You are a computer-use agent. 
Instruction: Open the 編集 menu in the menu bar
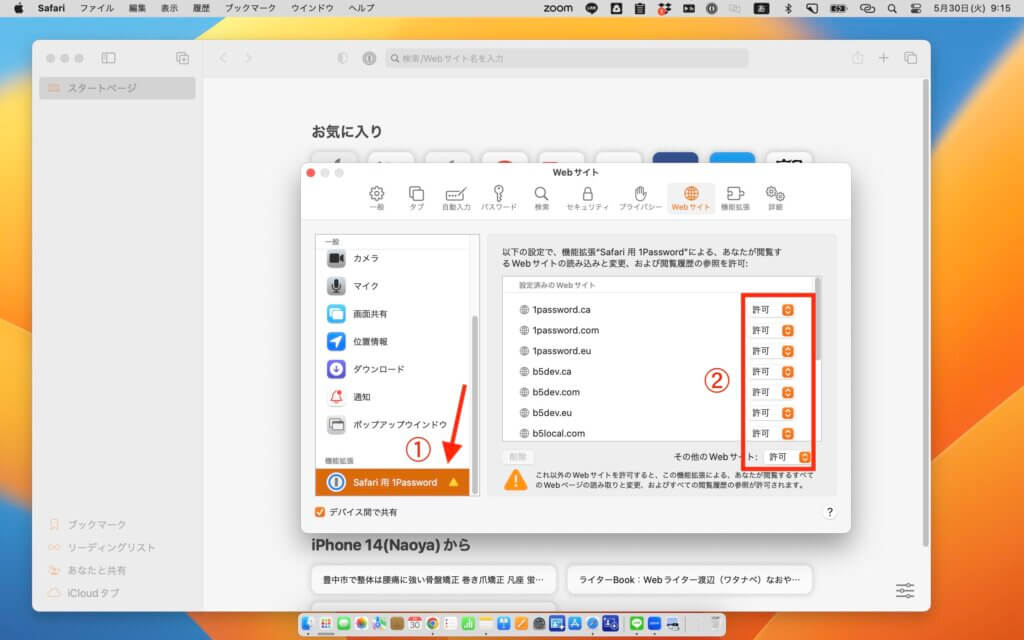(x=137, y=8)
